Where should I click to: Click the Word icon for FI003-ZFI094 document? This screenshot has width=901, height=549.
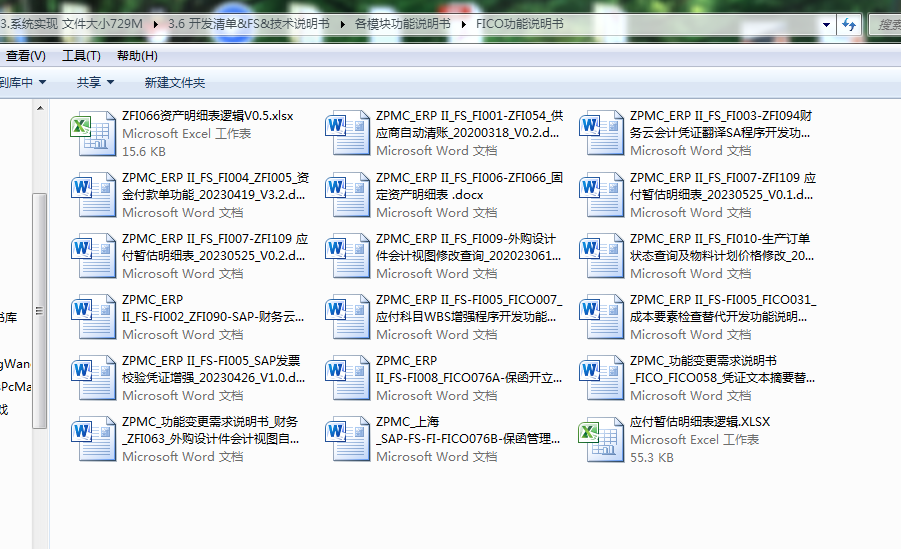[601, 133]
